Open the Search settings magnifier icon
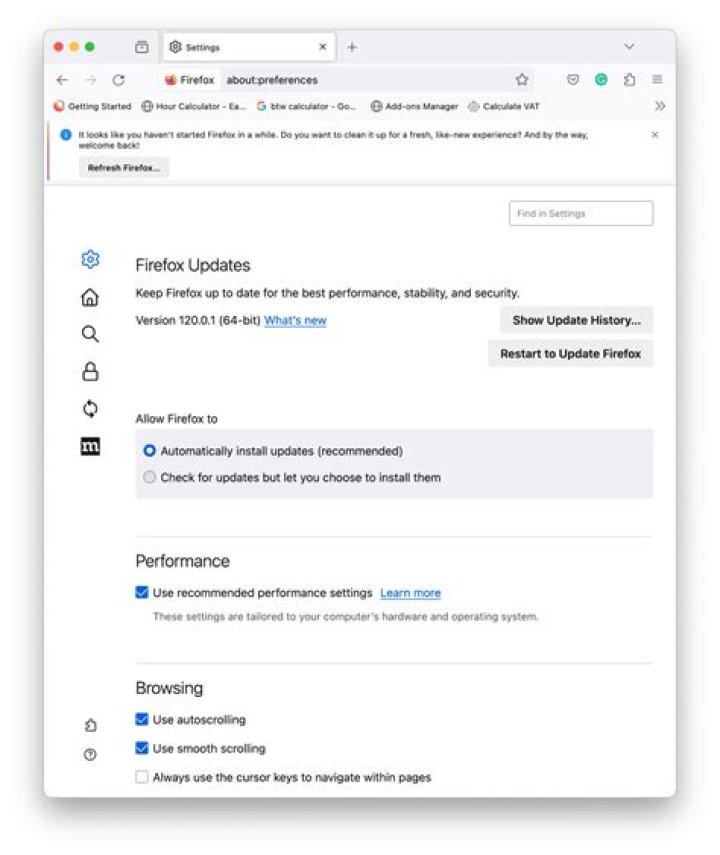 [x=90, y=334]
